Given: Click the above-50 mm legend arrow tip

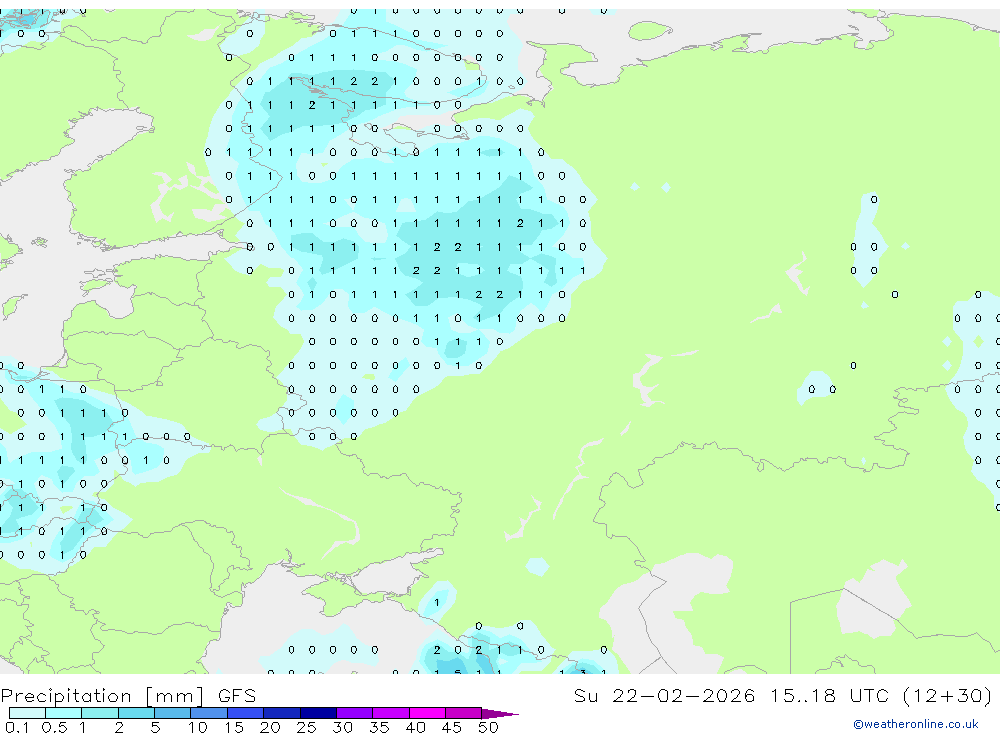Looking at the screenshot, I should pos(501,714).
